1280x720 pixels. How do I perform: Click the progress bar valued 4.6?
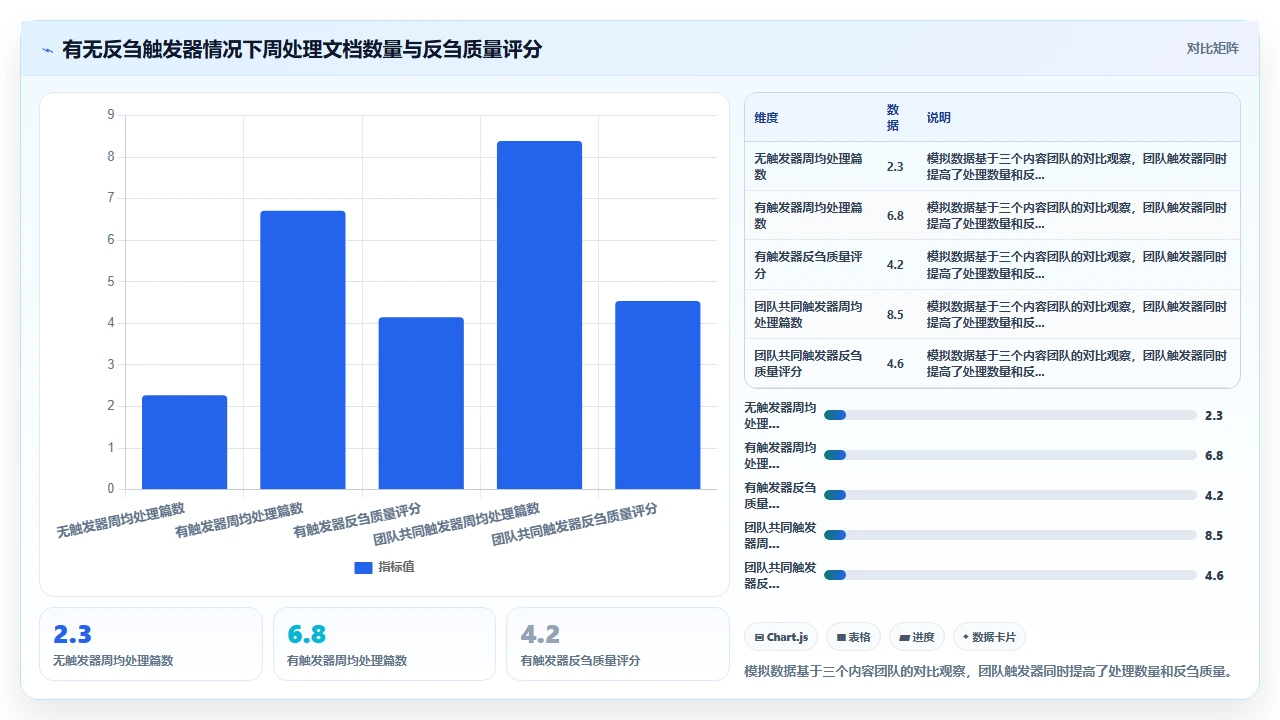pos(1010,575)
